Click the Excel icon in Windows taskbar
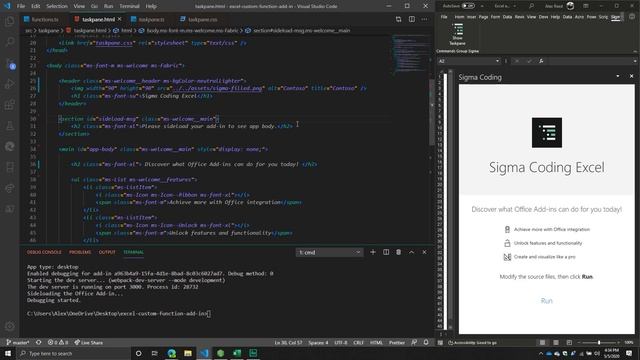Screen dimensions: 640x360 pyautogui.click(x=237, y=353)
